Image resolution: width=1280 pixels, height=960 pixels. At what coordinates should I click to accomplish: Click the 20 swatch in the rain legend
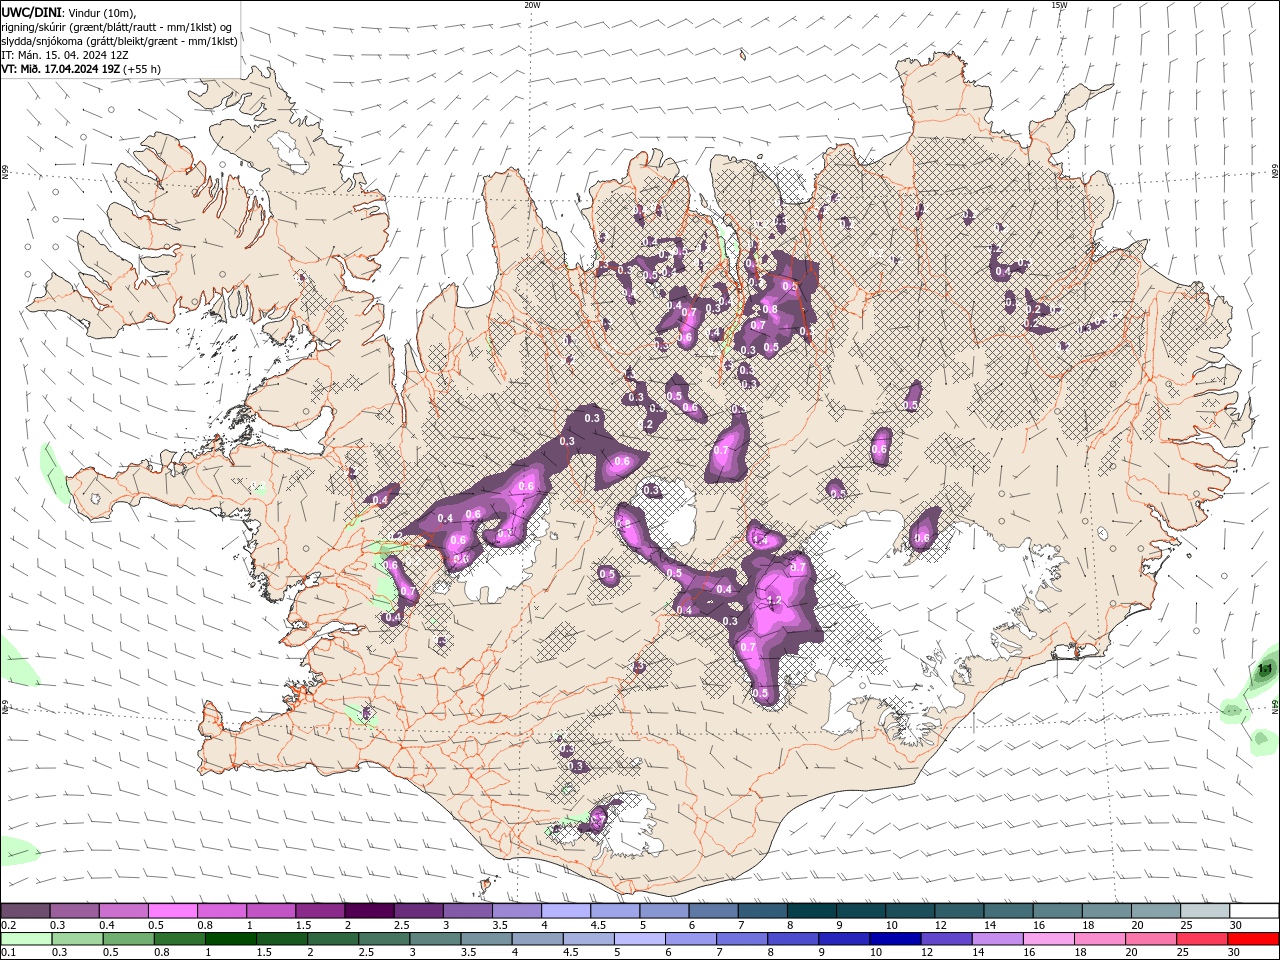(x=1152, y=938)
